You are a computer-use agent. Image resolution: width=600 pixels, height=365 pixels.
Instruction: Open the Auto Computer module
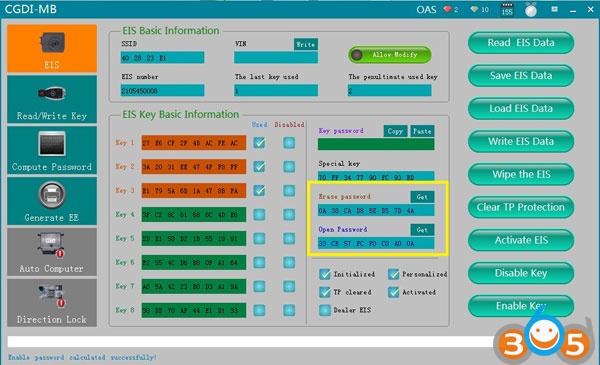(52, 252)
